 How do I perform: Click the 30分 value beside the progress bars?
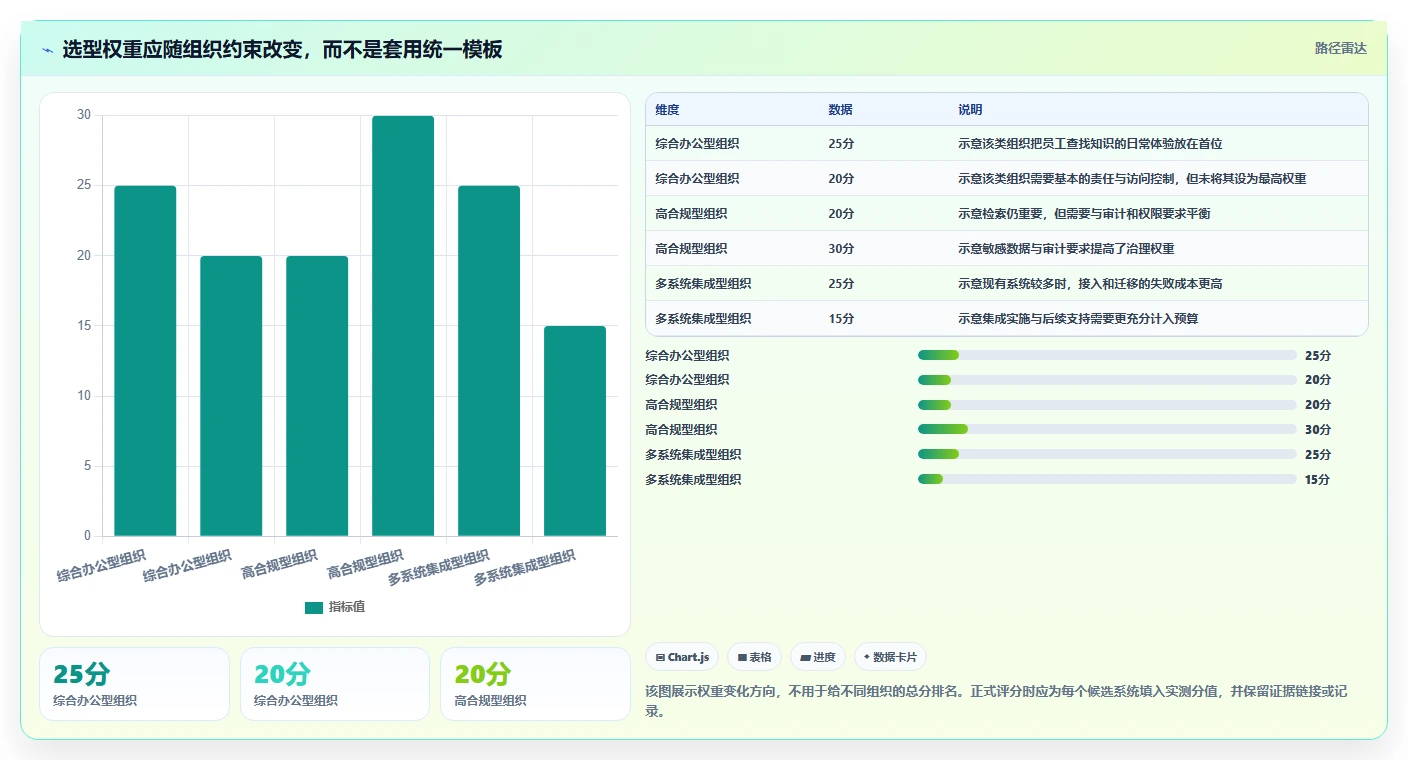coord(1318,430)
